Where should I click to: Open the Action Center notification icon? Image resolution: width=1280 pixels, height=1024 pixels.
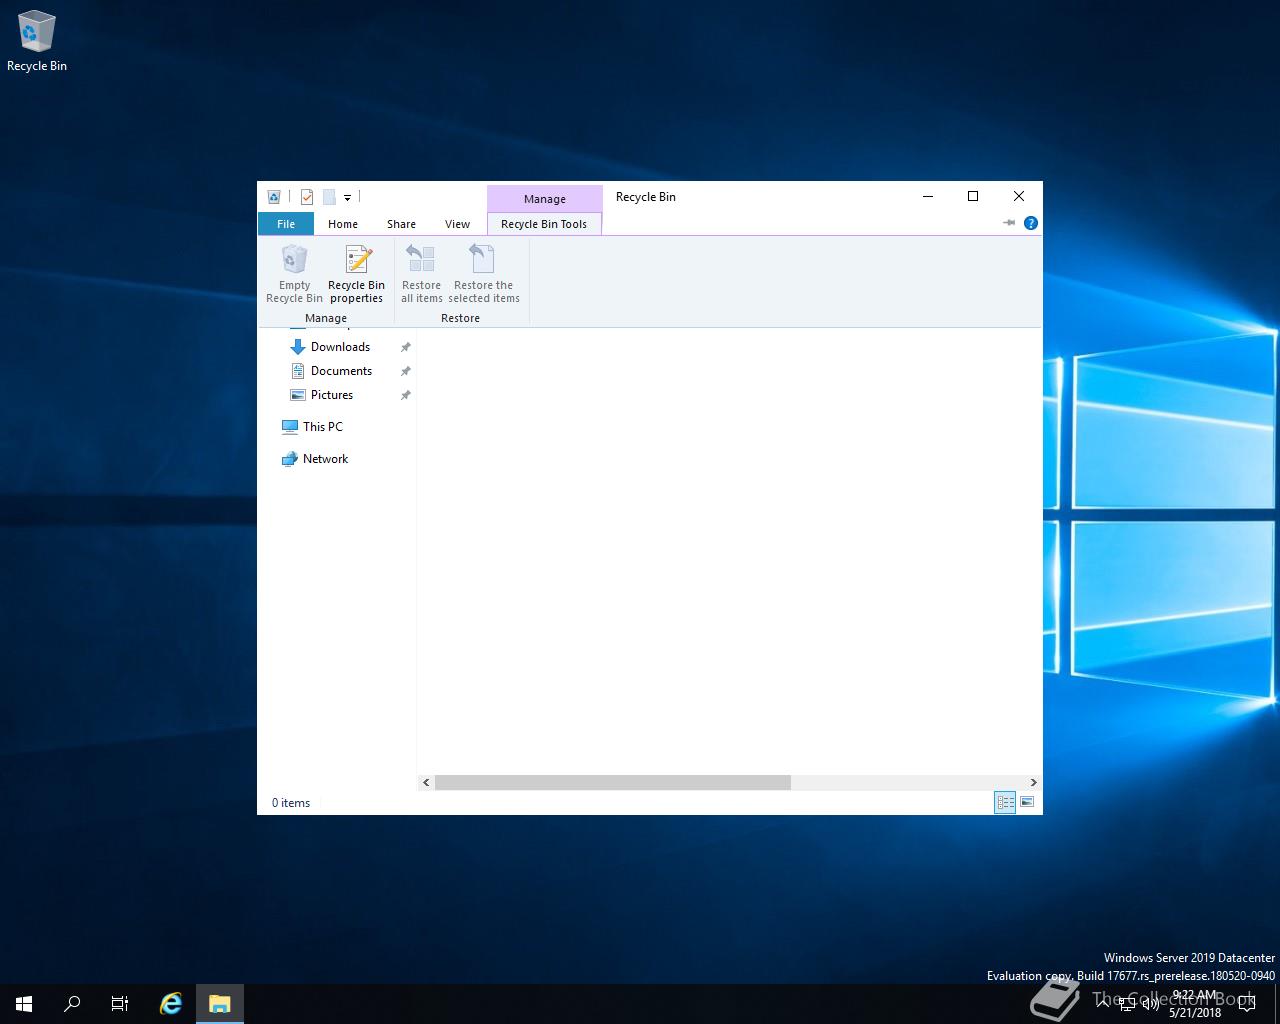coord(1246,1004)
